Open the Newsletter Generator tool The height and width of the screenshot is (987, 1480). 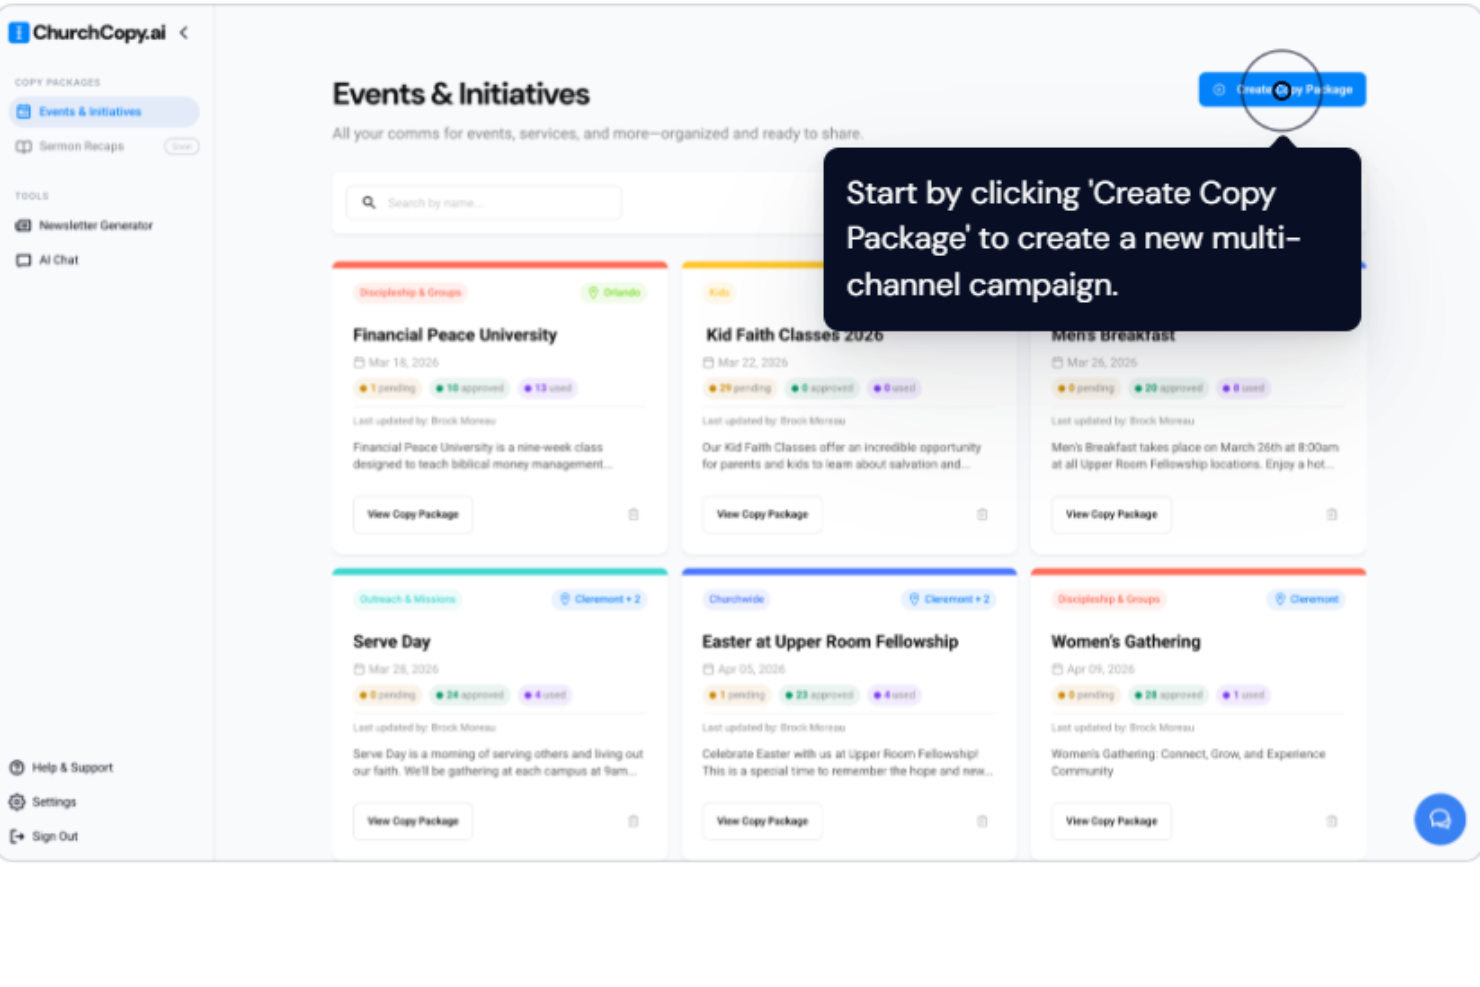tap(95, 226)
